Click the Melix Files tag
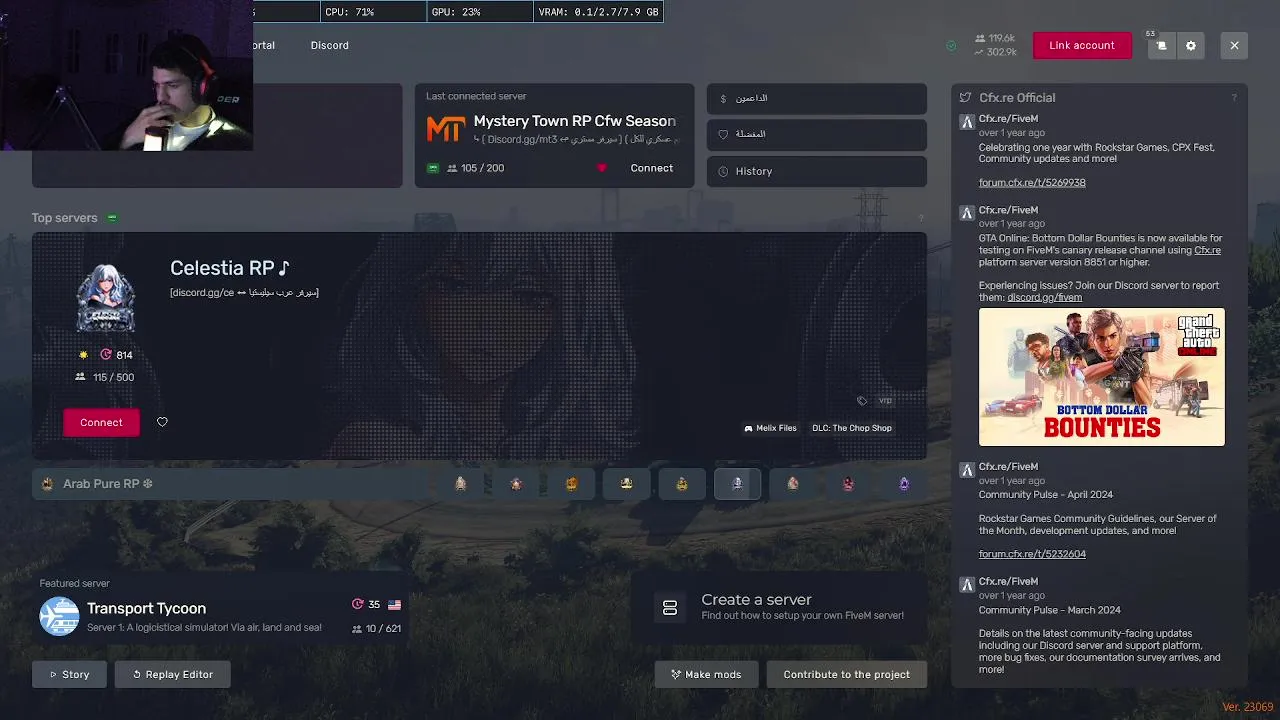Image resolution: width=1280 pixels, height=720 pixels. click(770, 428)
